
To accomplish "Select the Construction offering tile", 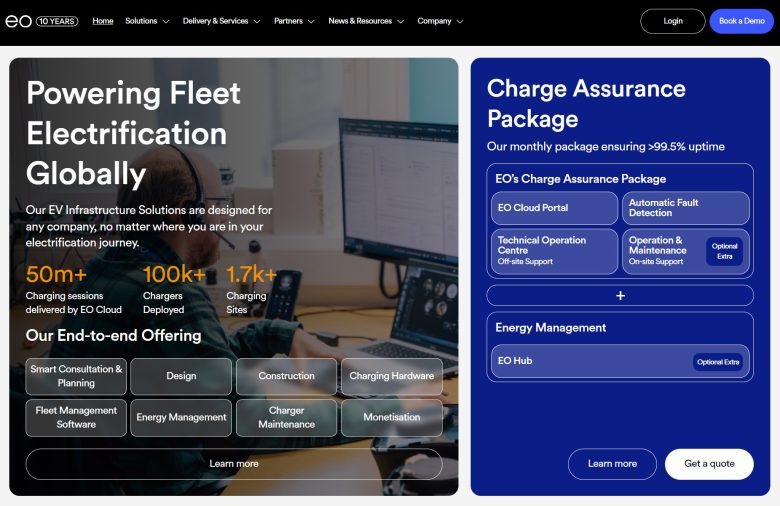I will [287, 376].
